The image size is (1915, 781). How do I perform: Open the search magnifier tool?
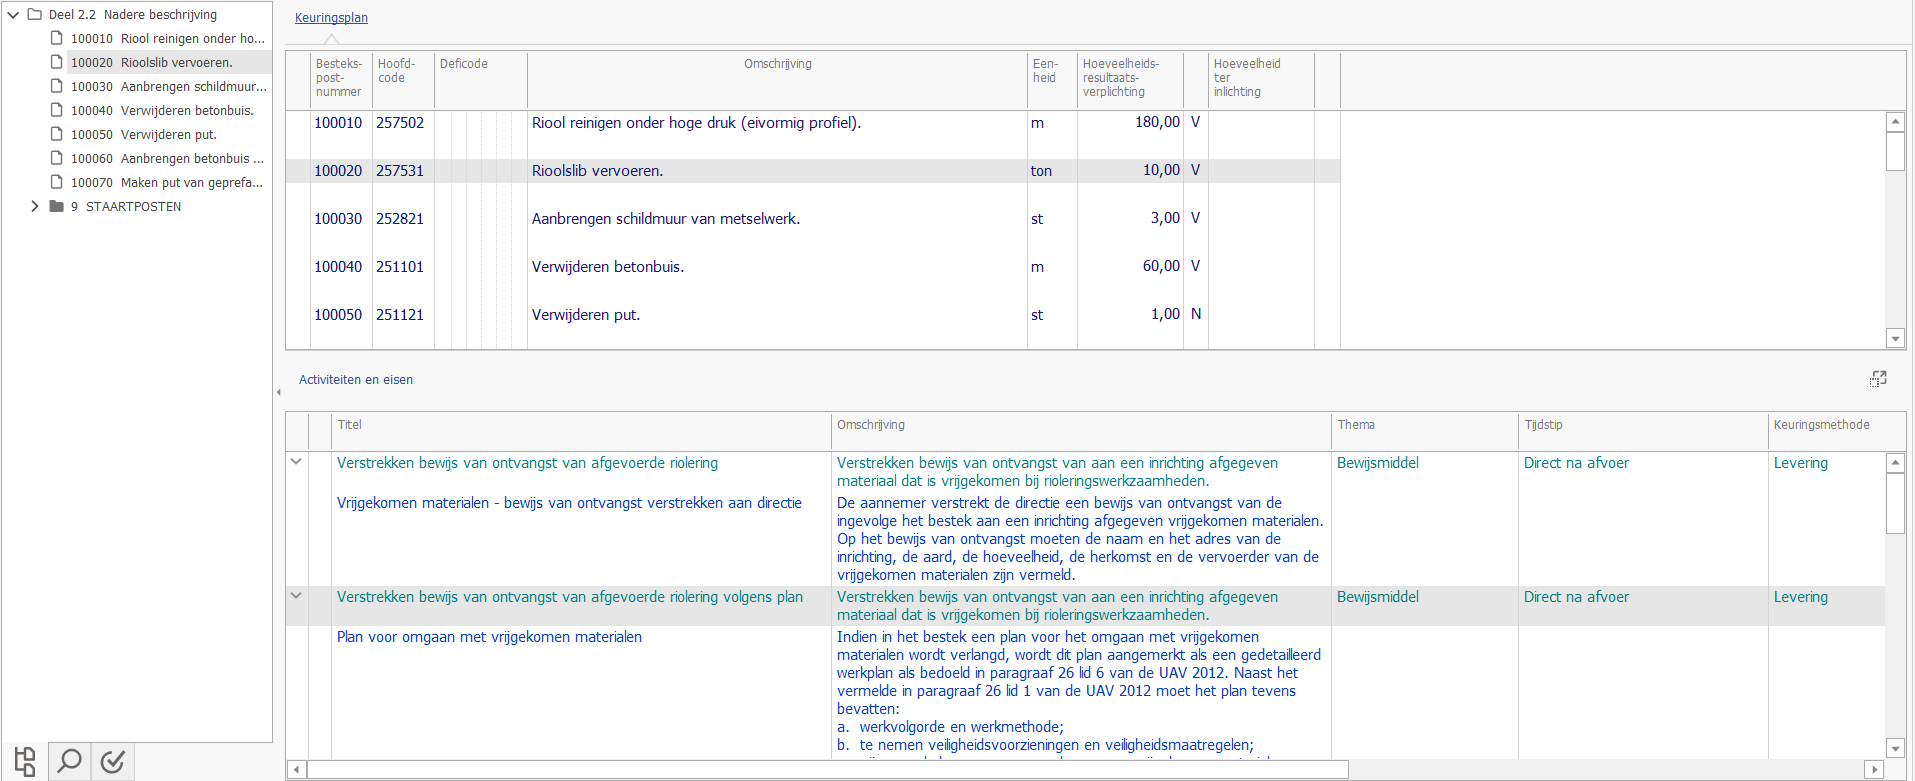coord(69,761)
